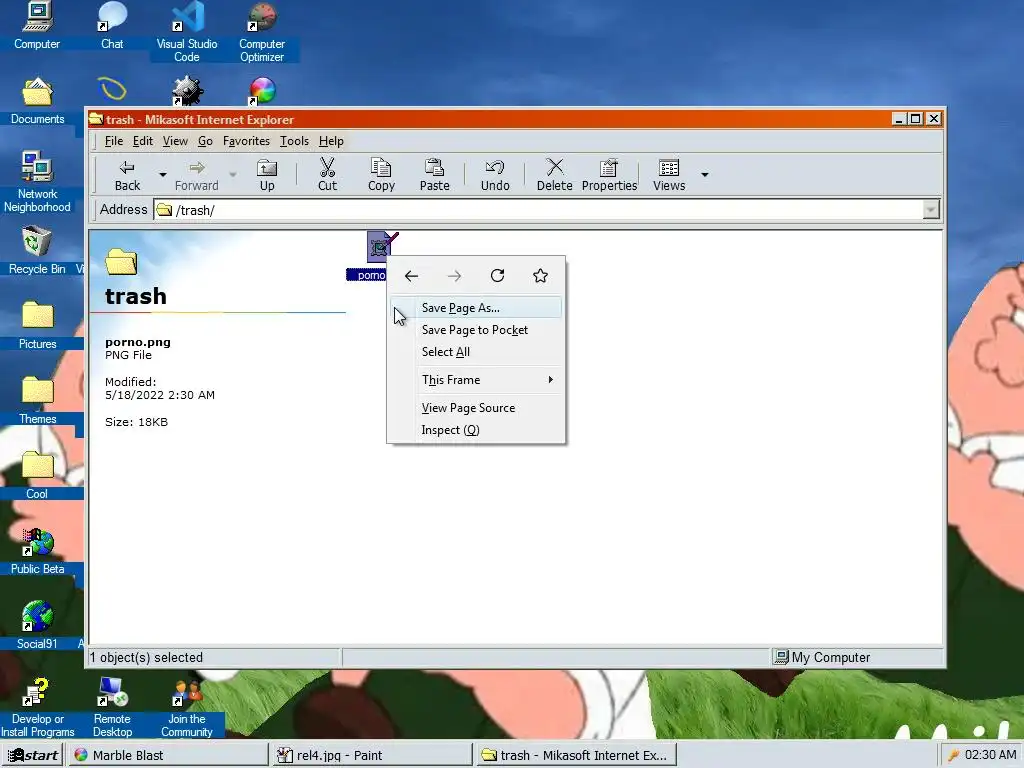This screenshot has width=1024, height=768.
Task: Open the Views toolbar button
Action: (669, 175)
